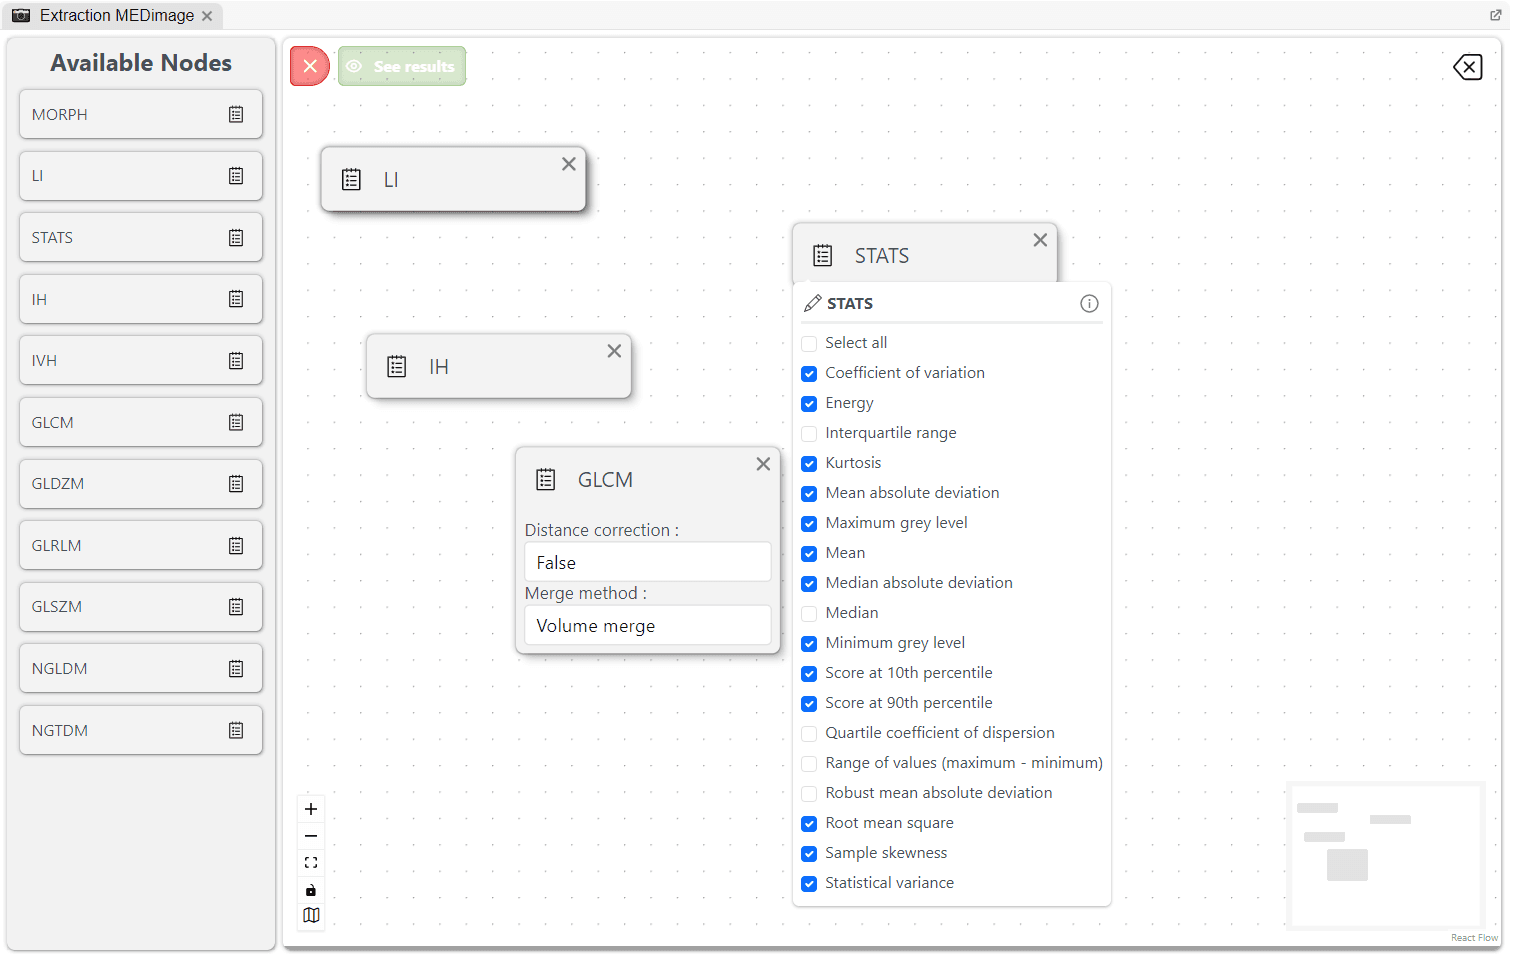Open the Distance correction dropdown

coord(647,561)
